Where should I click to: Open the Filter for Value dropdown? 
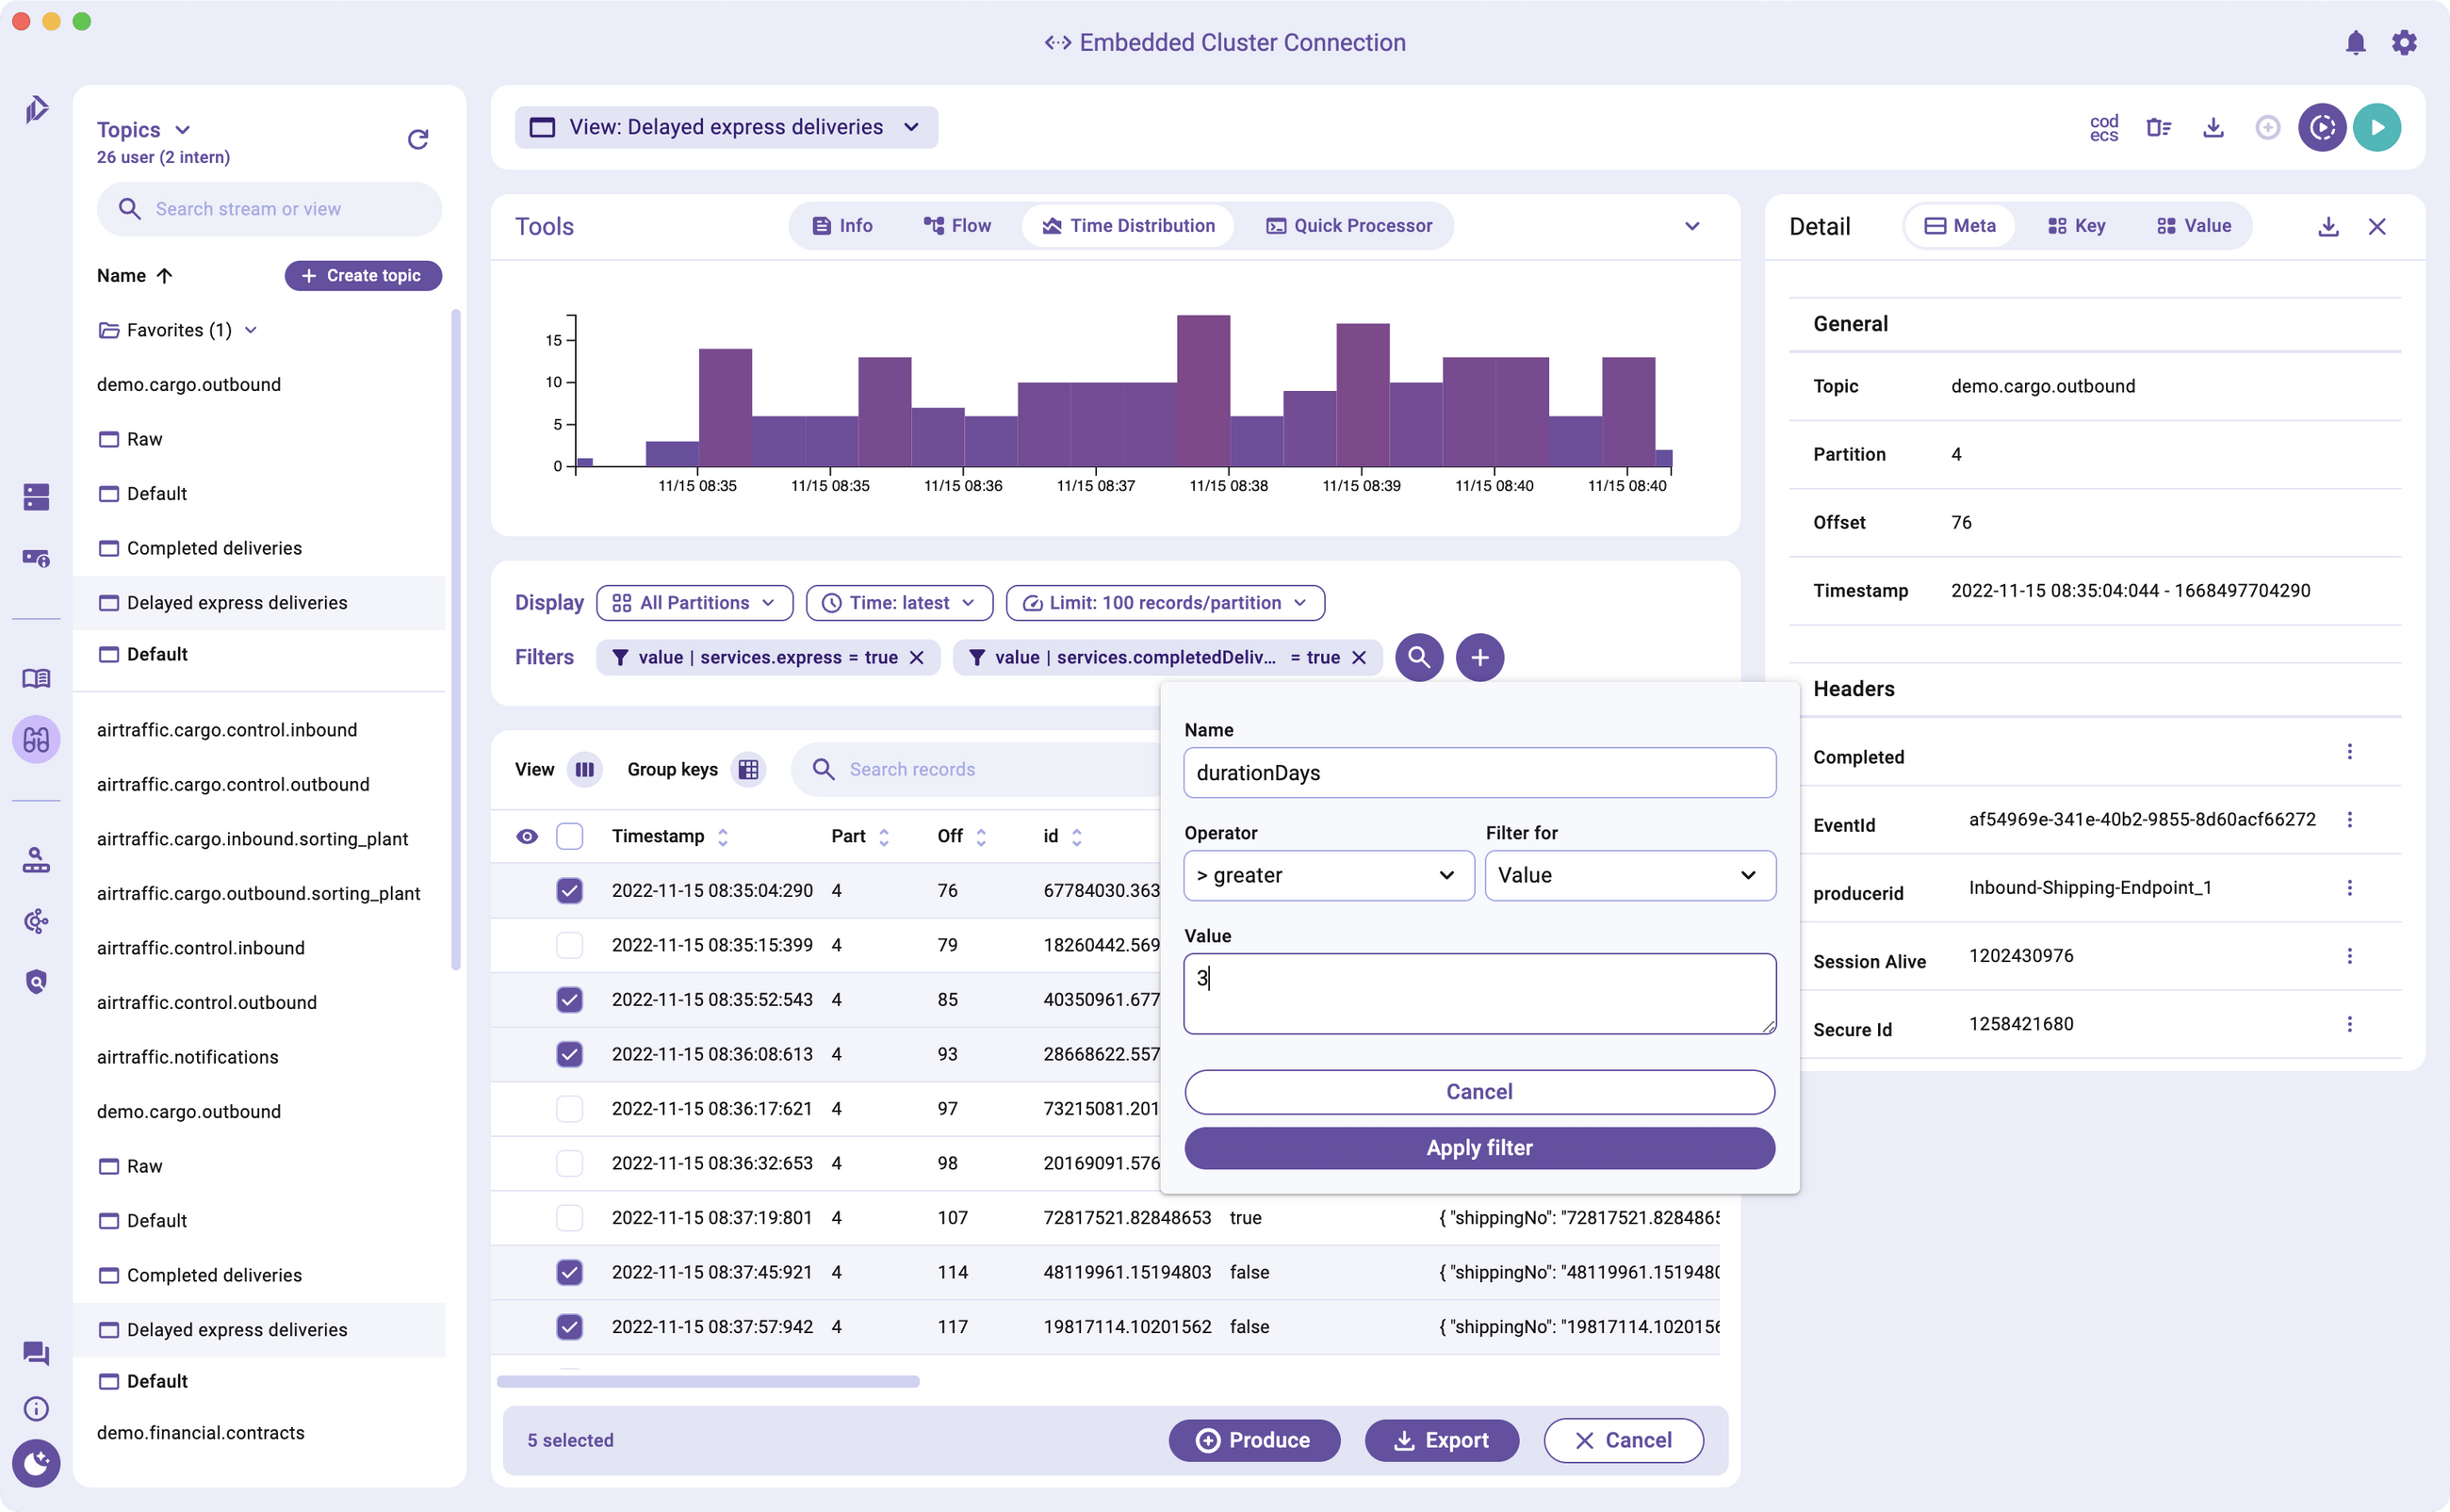[x=1630, y=875]
